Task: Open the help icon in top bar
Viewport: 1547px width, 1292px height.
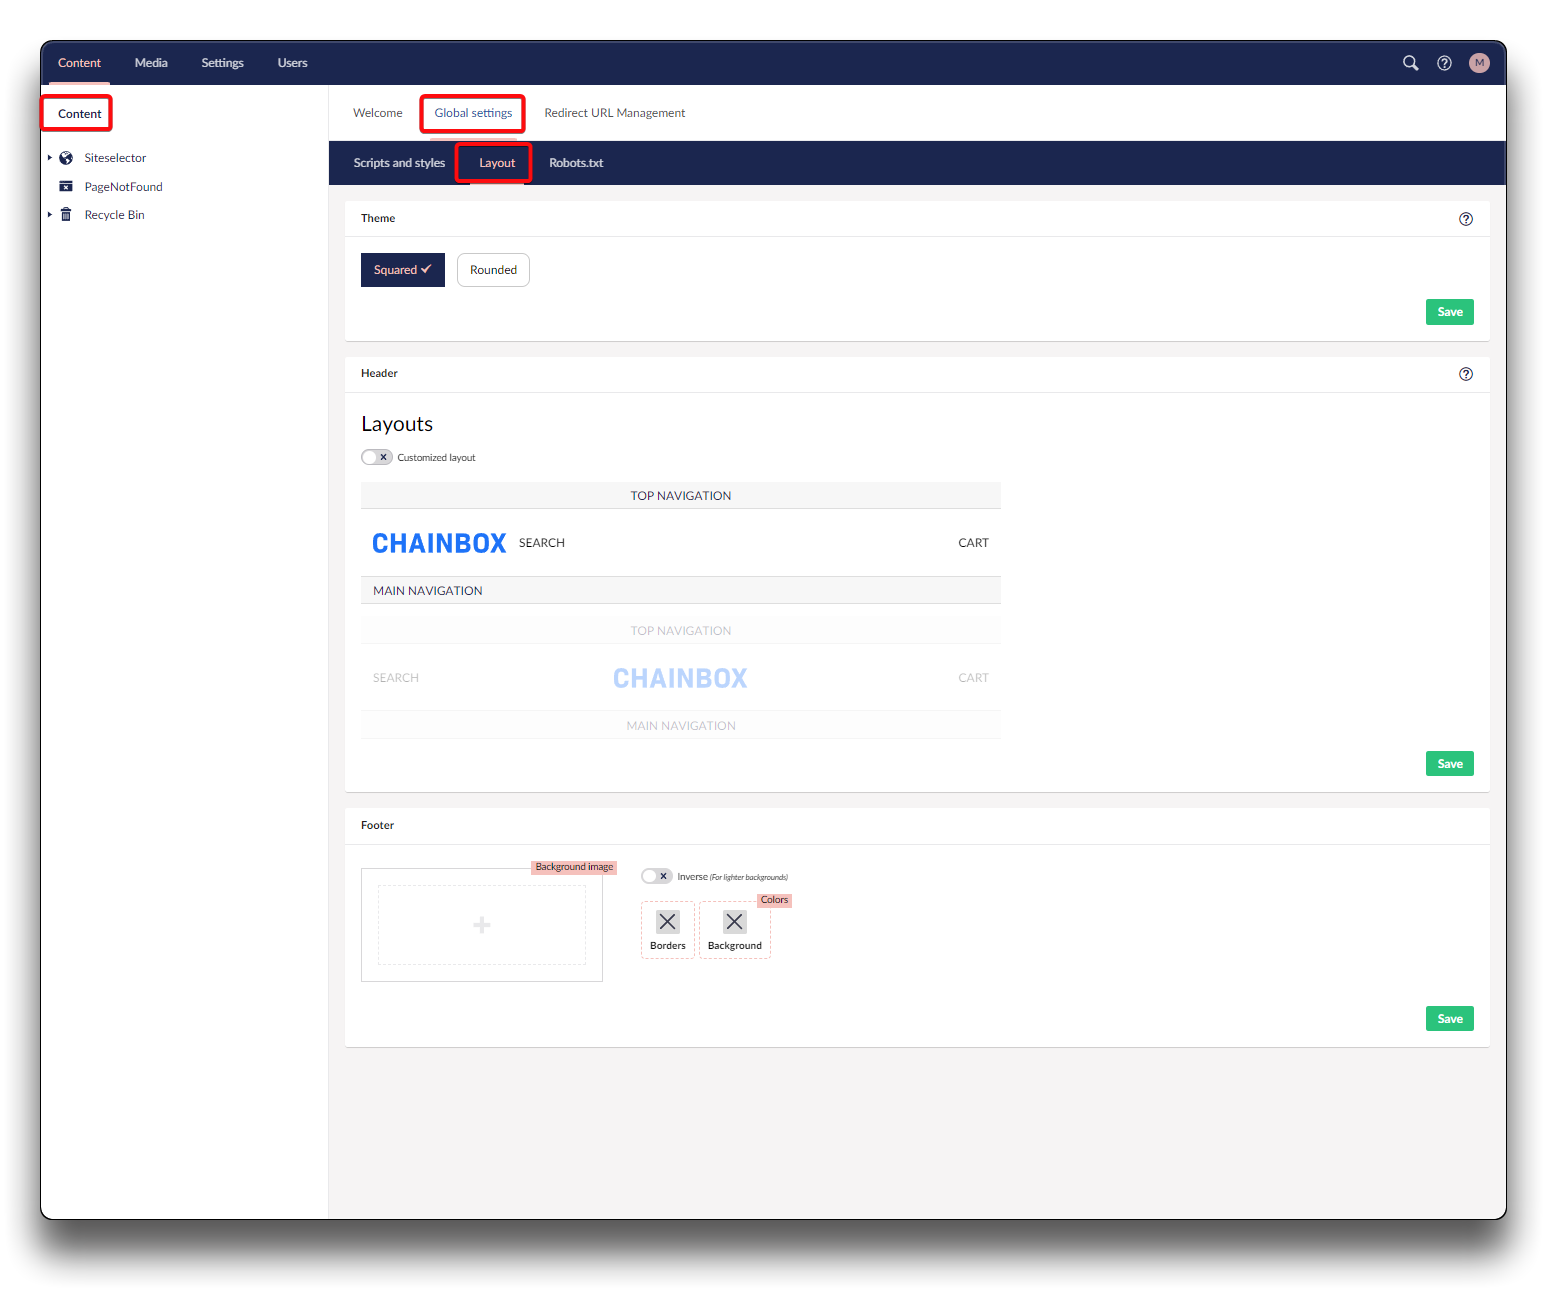Action: point(1444,63)
